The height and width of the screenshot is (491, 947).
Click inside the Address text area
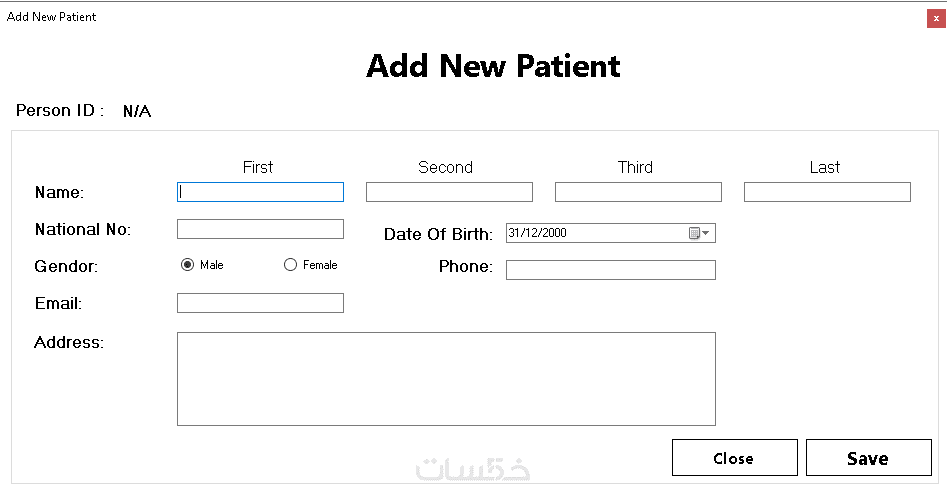click(446, 379)
